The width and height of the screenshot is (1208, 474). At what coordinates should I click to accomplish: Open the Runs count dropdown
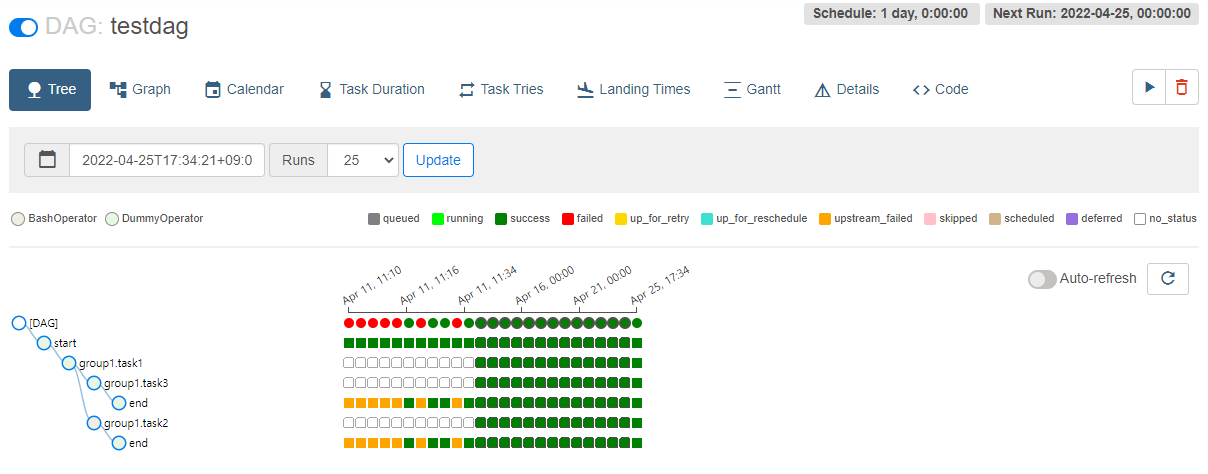pyautogui.click(x=363, y=160)
